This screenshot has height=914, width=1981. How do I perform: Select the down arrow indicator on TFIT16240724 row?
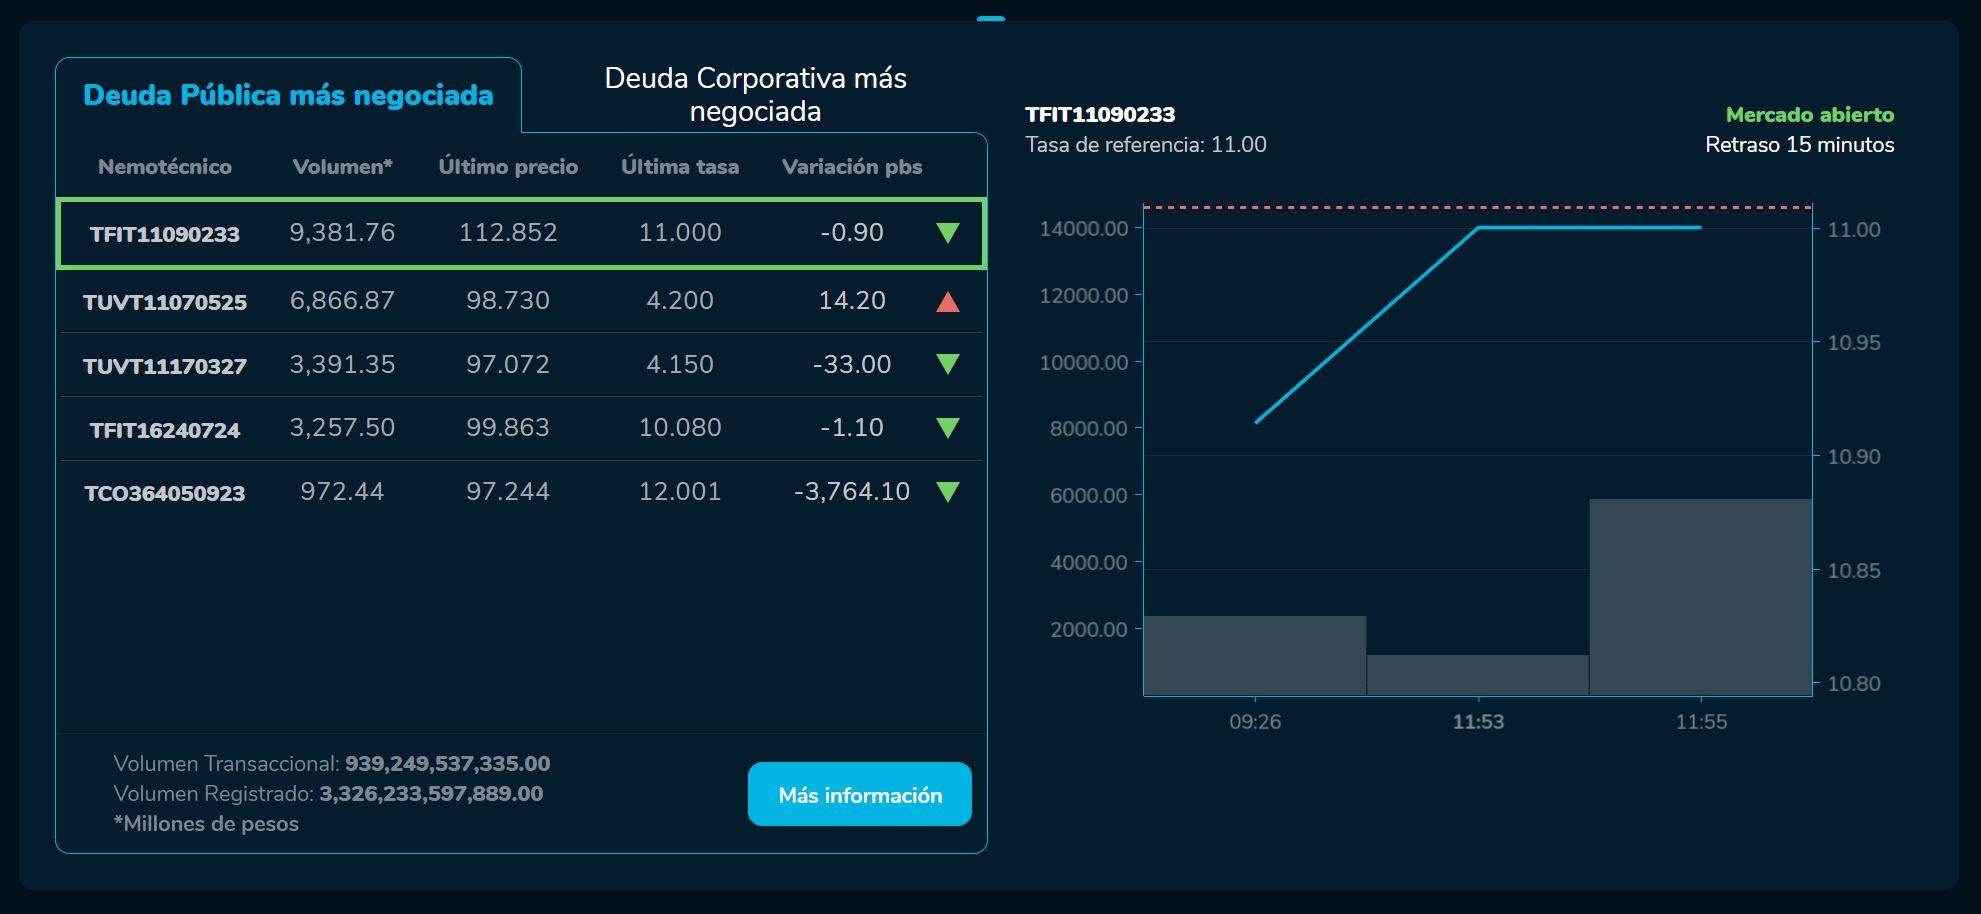[948, 428]
